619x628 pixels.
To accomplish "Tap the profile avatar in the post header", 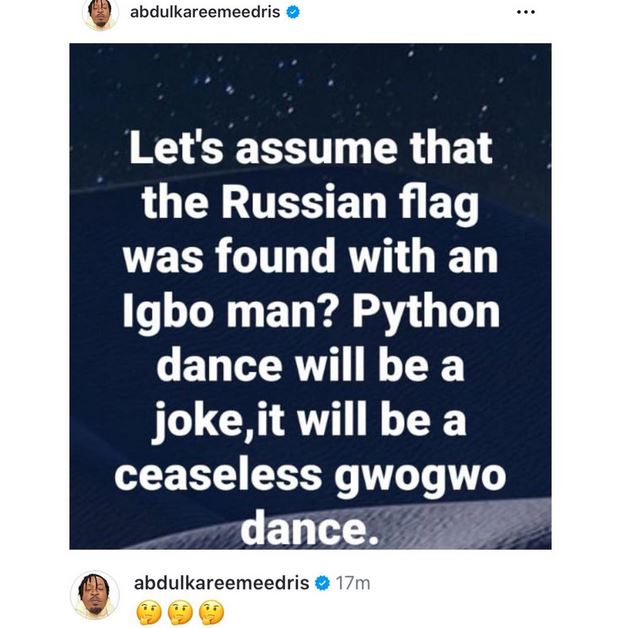I will (100, 14).
